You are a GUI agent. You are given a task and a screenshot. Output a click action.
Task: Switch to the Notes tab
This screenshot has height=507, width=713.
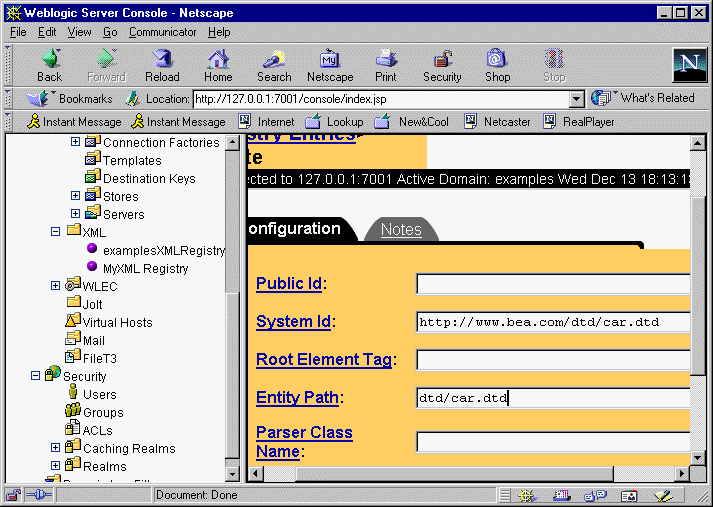point(401,230)
